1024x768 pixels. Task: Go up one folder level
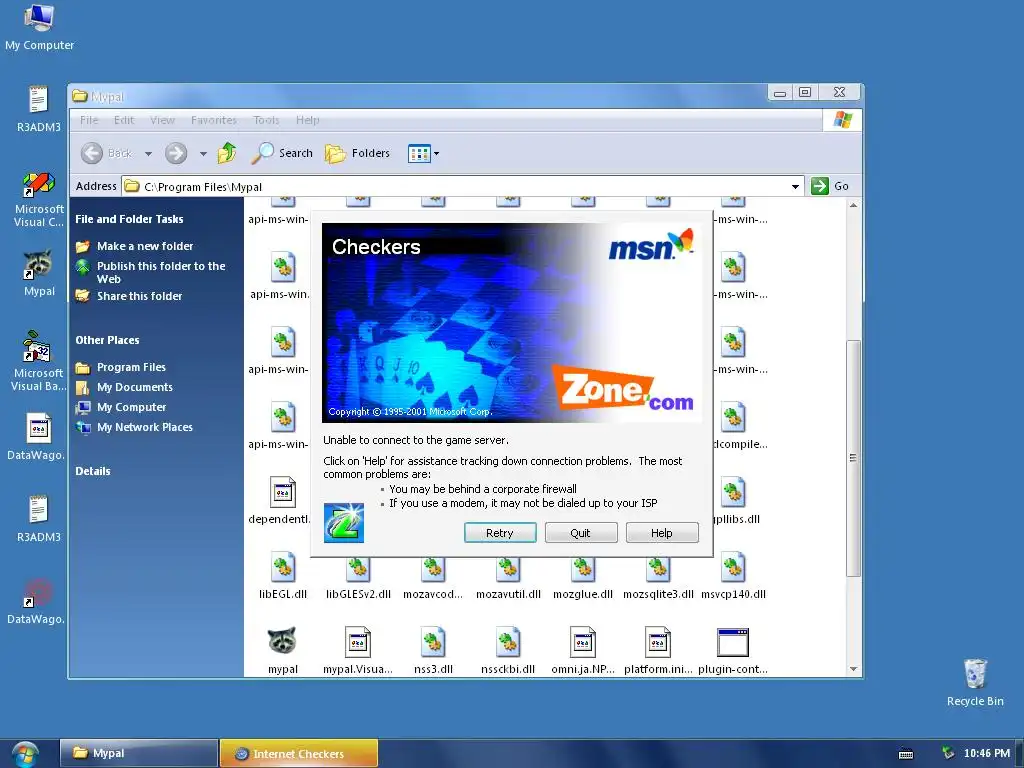pyautogui.click(x=227, y=153)
